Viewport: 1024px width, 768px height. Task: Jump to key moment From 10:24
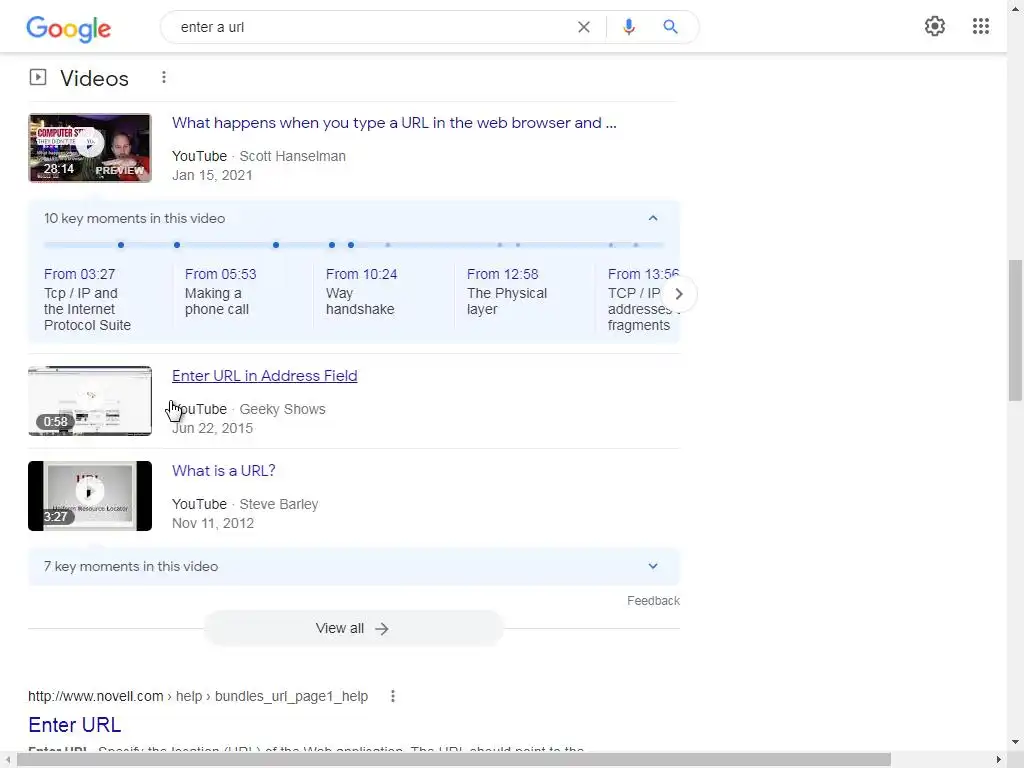click(361, 274)
